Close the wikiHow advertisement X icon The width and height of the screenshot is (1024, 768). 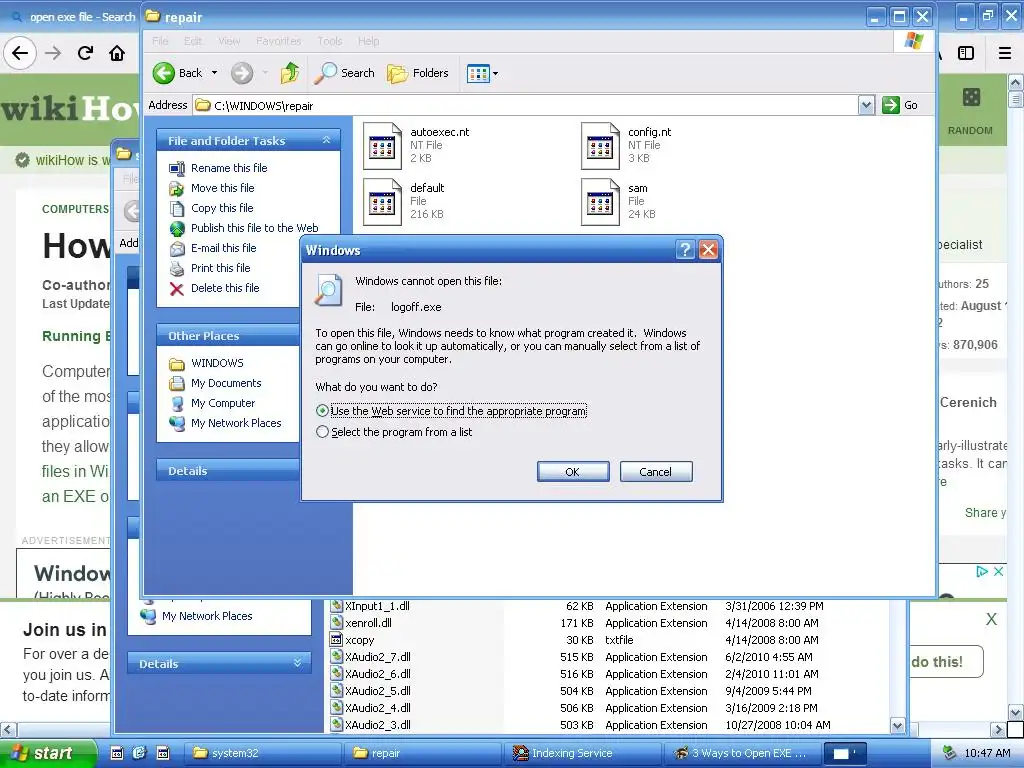999,571
